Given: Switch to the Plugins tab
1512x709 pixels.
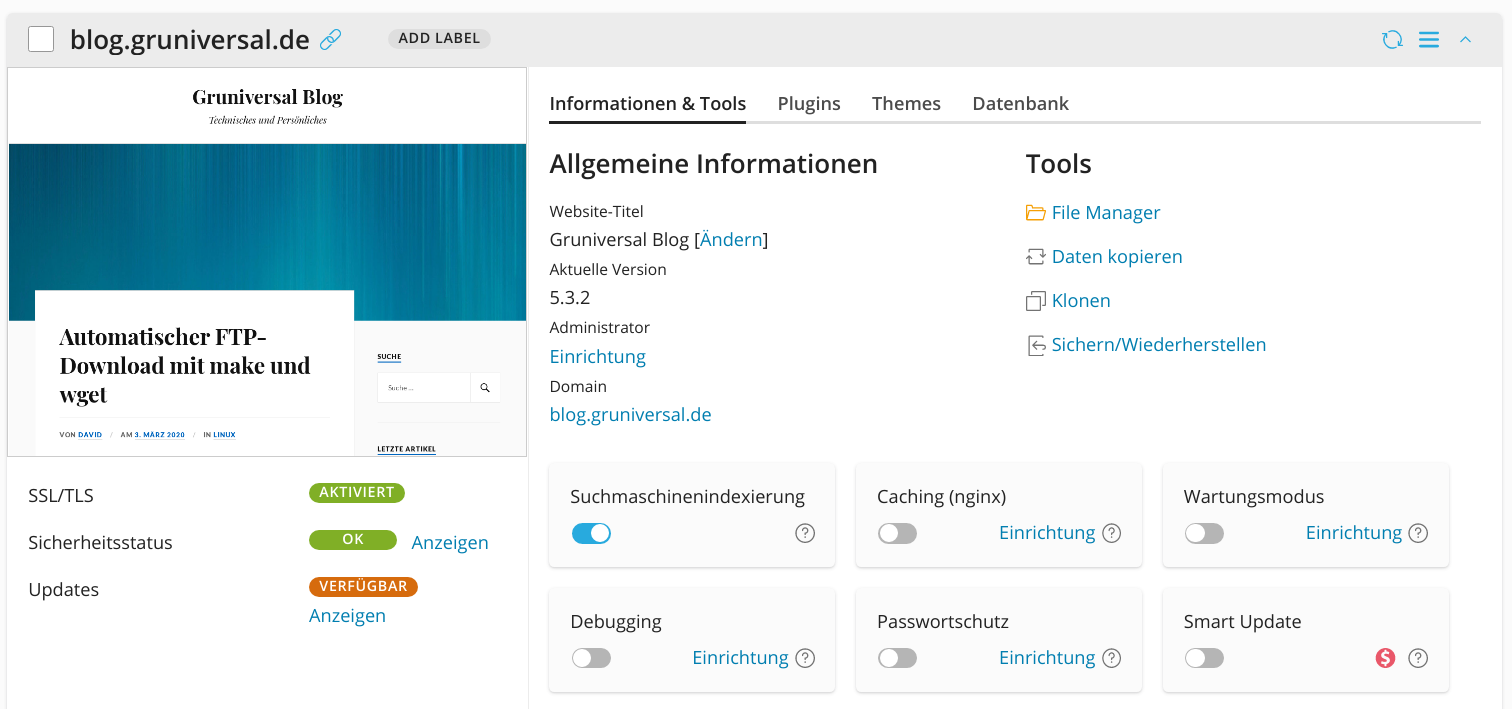Looking at the screenshot, I should 809,103.
